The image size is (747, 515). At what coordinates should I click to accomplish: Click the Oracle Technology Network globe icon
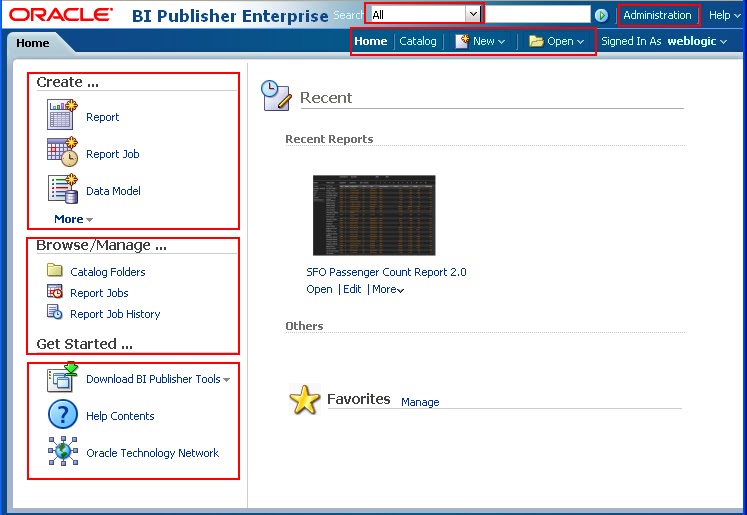point(62,451)
